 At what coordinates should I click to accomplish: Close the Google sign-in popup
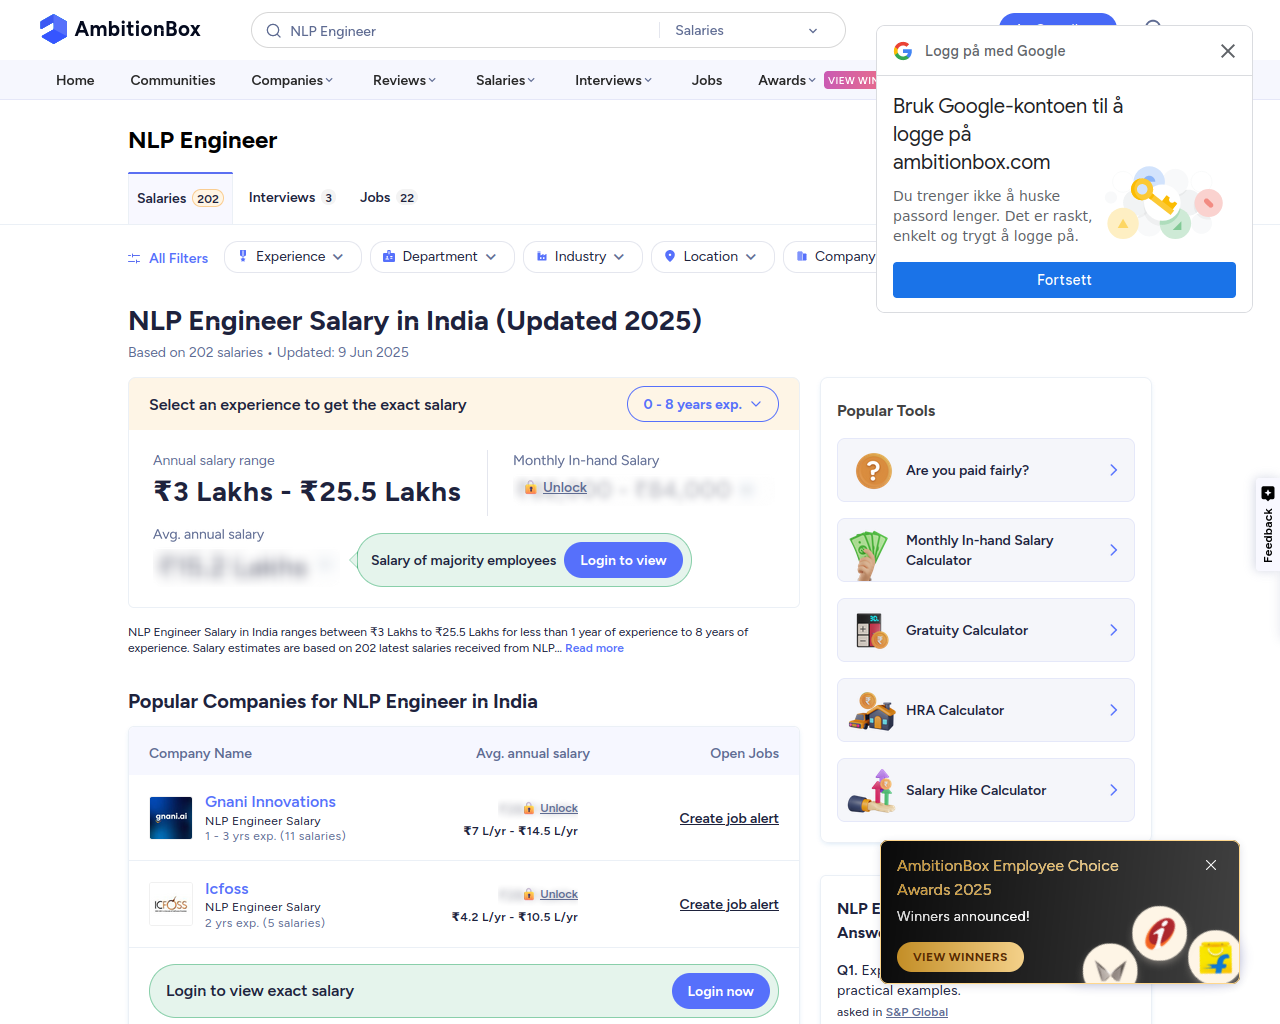click(1228, 51)
